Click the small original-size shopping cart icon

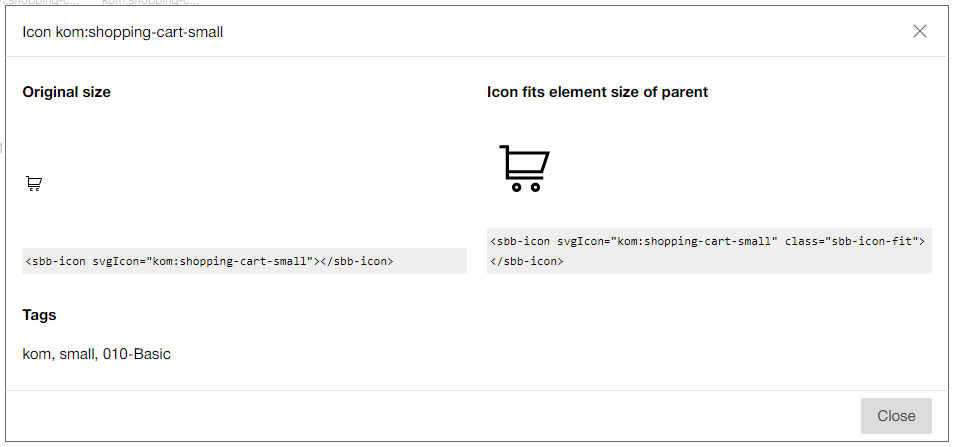34,183
